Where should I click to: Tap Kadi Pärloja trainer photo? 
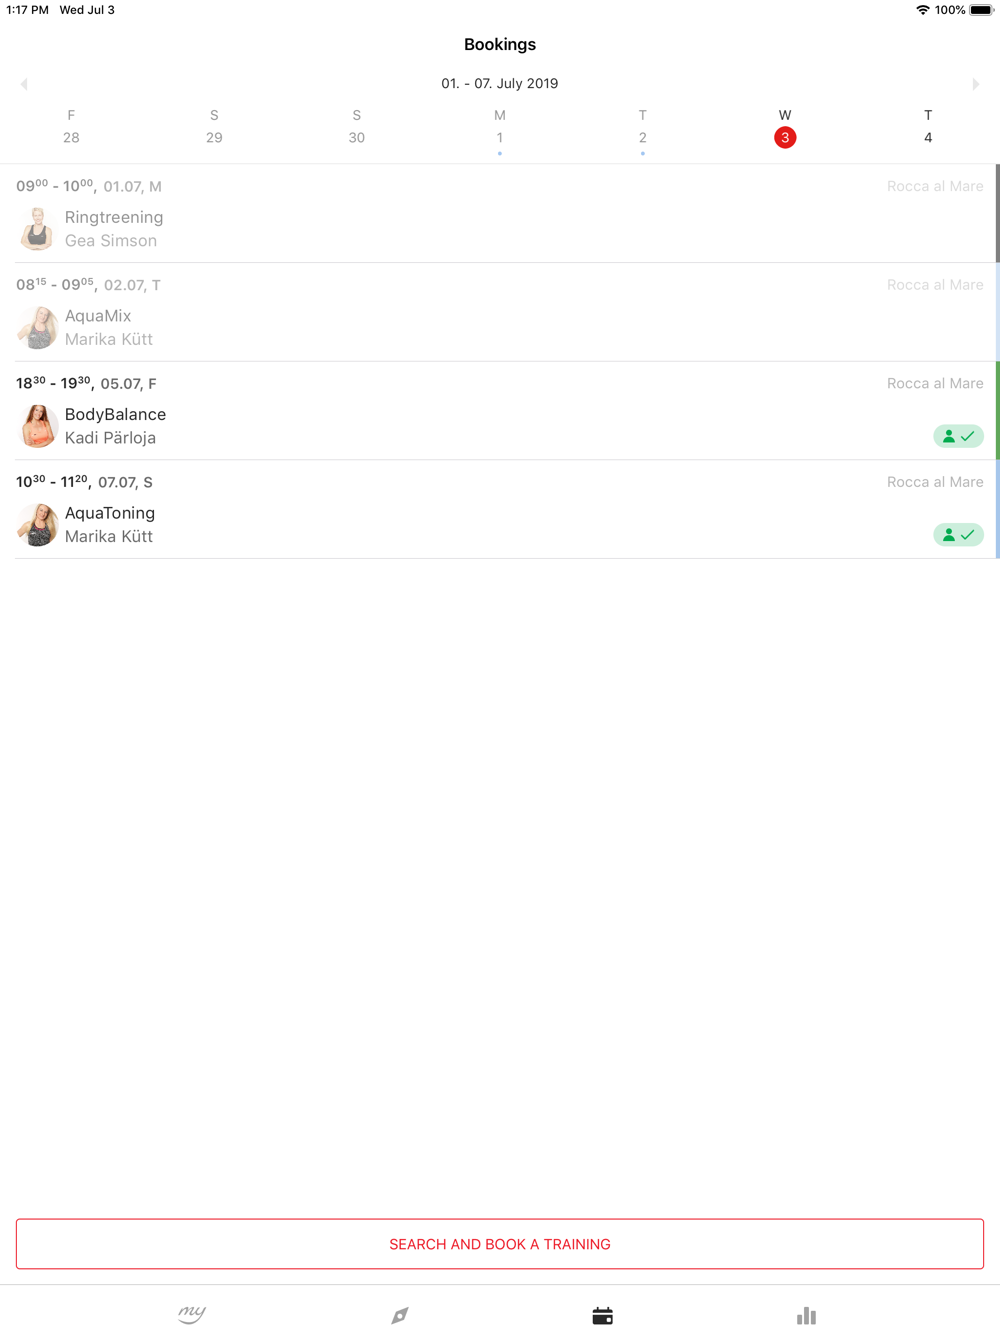point(38,426)
